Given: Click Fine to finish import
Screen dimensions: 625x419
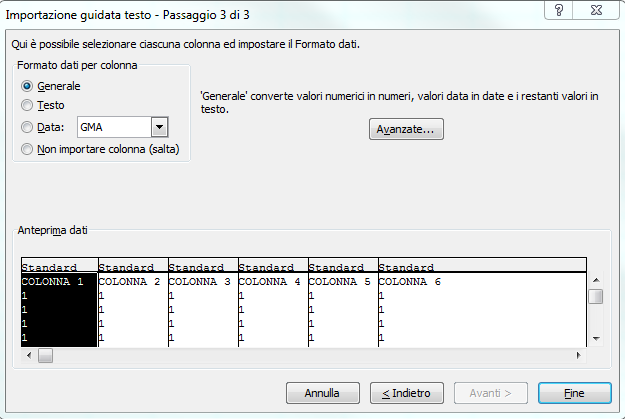Looking at the screenshot, I should 574,393.
